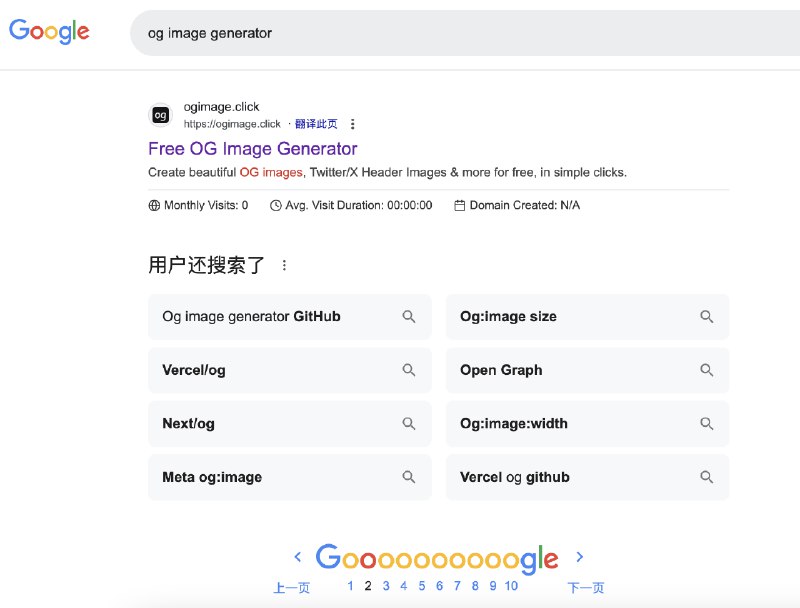
Task: Search 'Og:image:width' suggestion
Action: click(588, 424)
